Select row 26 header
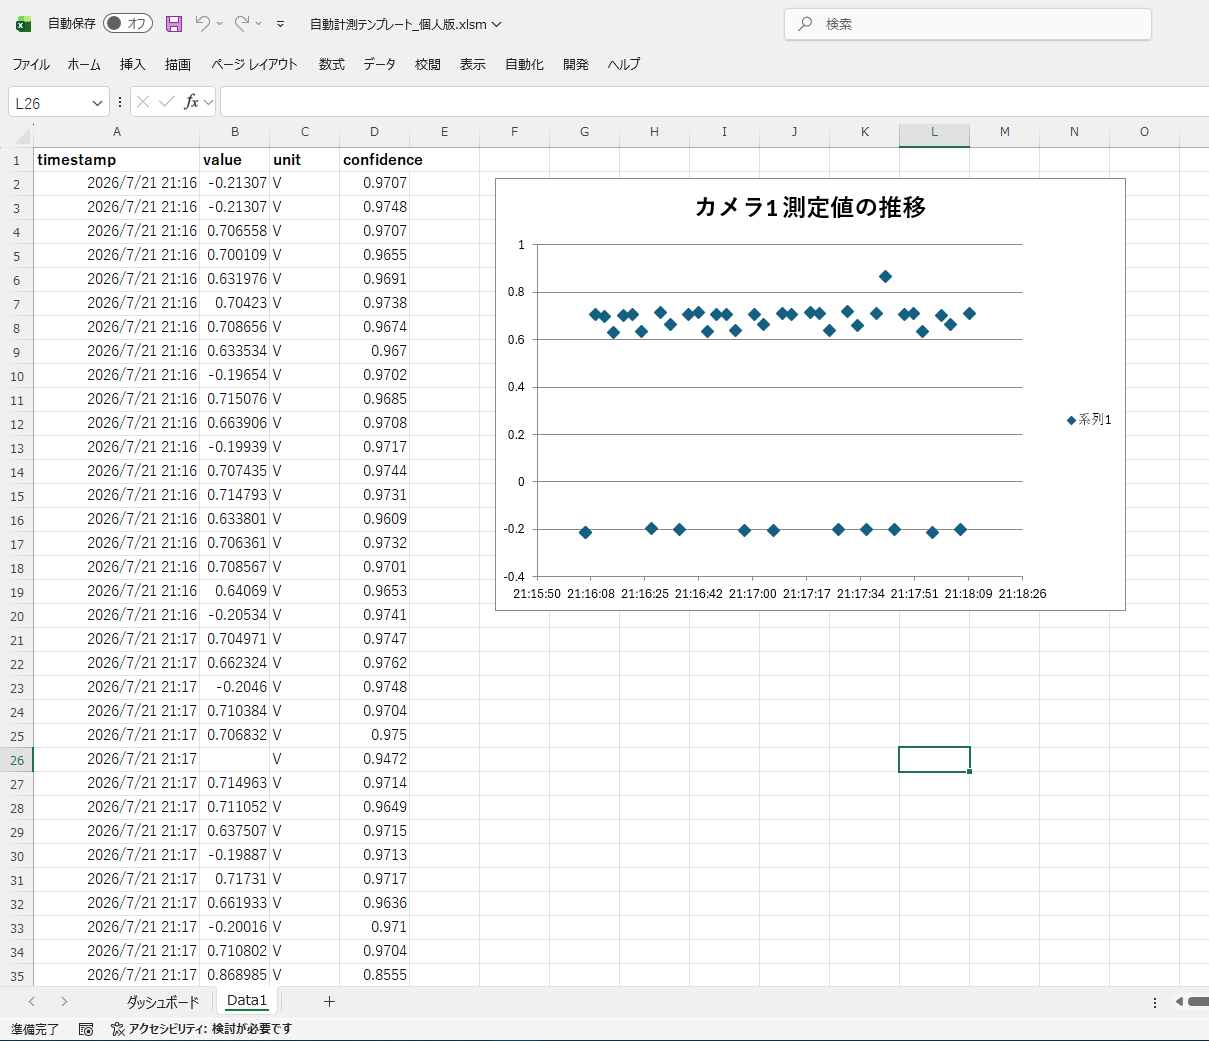 point(17,760)
